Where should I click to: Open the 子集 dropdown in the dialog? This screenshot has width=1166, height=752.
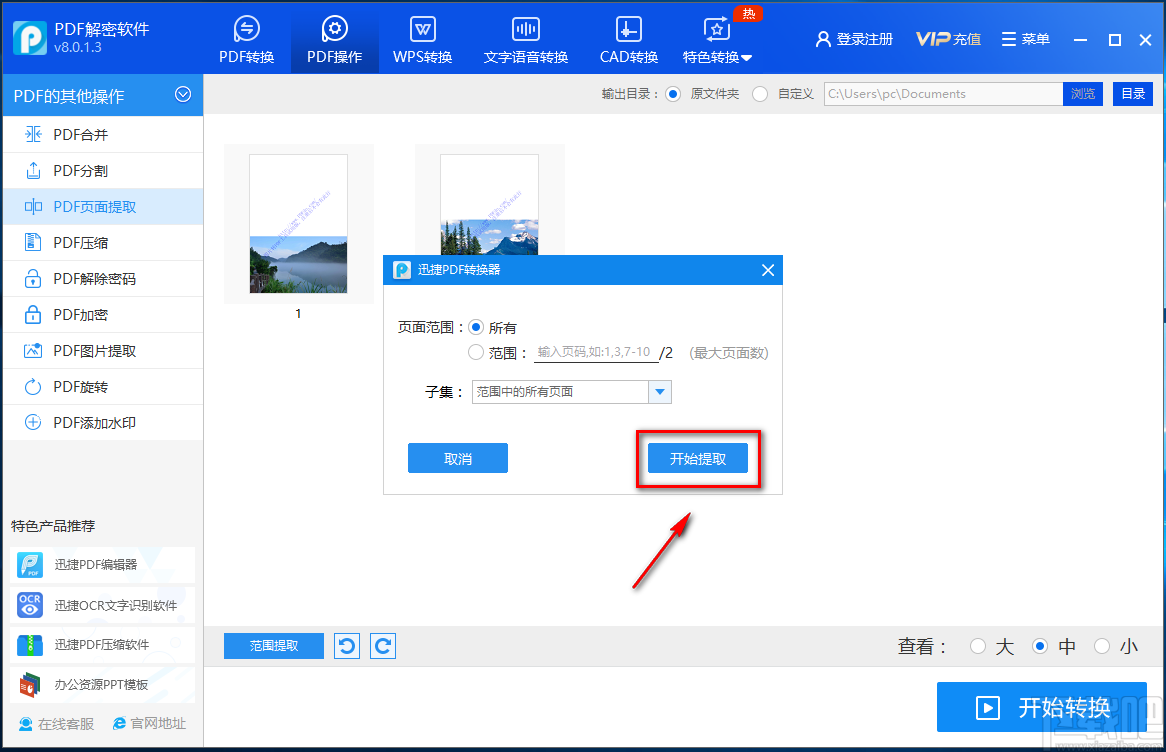click(x=659, y=392)
